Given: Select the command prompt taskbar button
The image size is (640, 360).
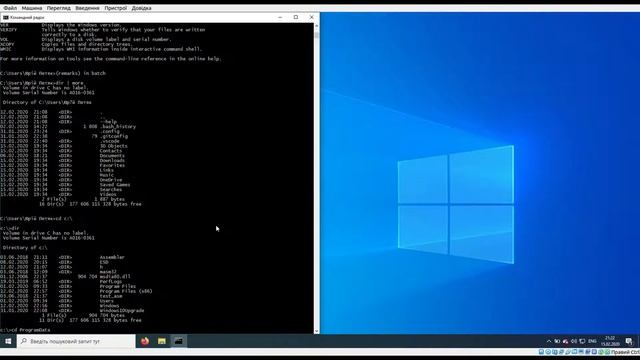Looking at the screenshot, I should tap(178, 341).
